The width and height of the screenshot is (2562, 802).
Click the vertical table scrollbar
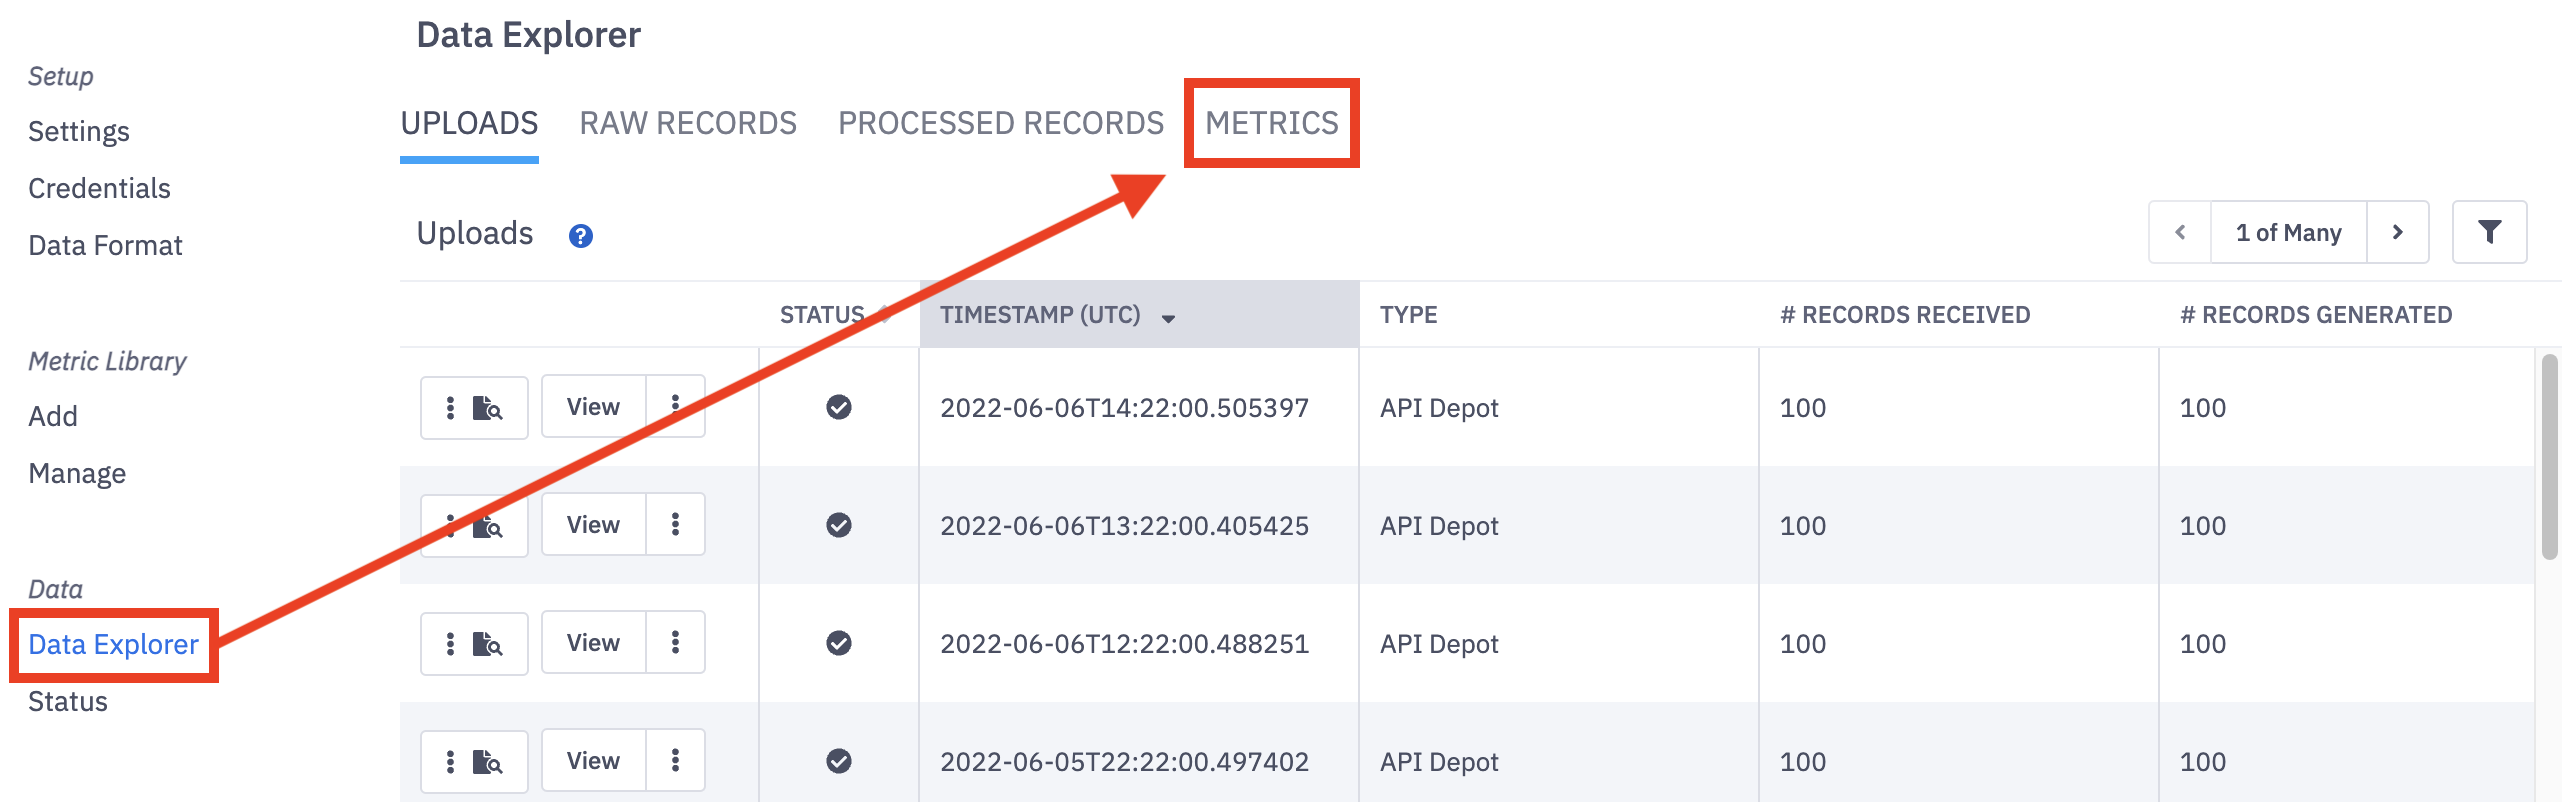(2549, 456)
